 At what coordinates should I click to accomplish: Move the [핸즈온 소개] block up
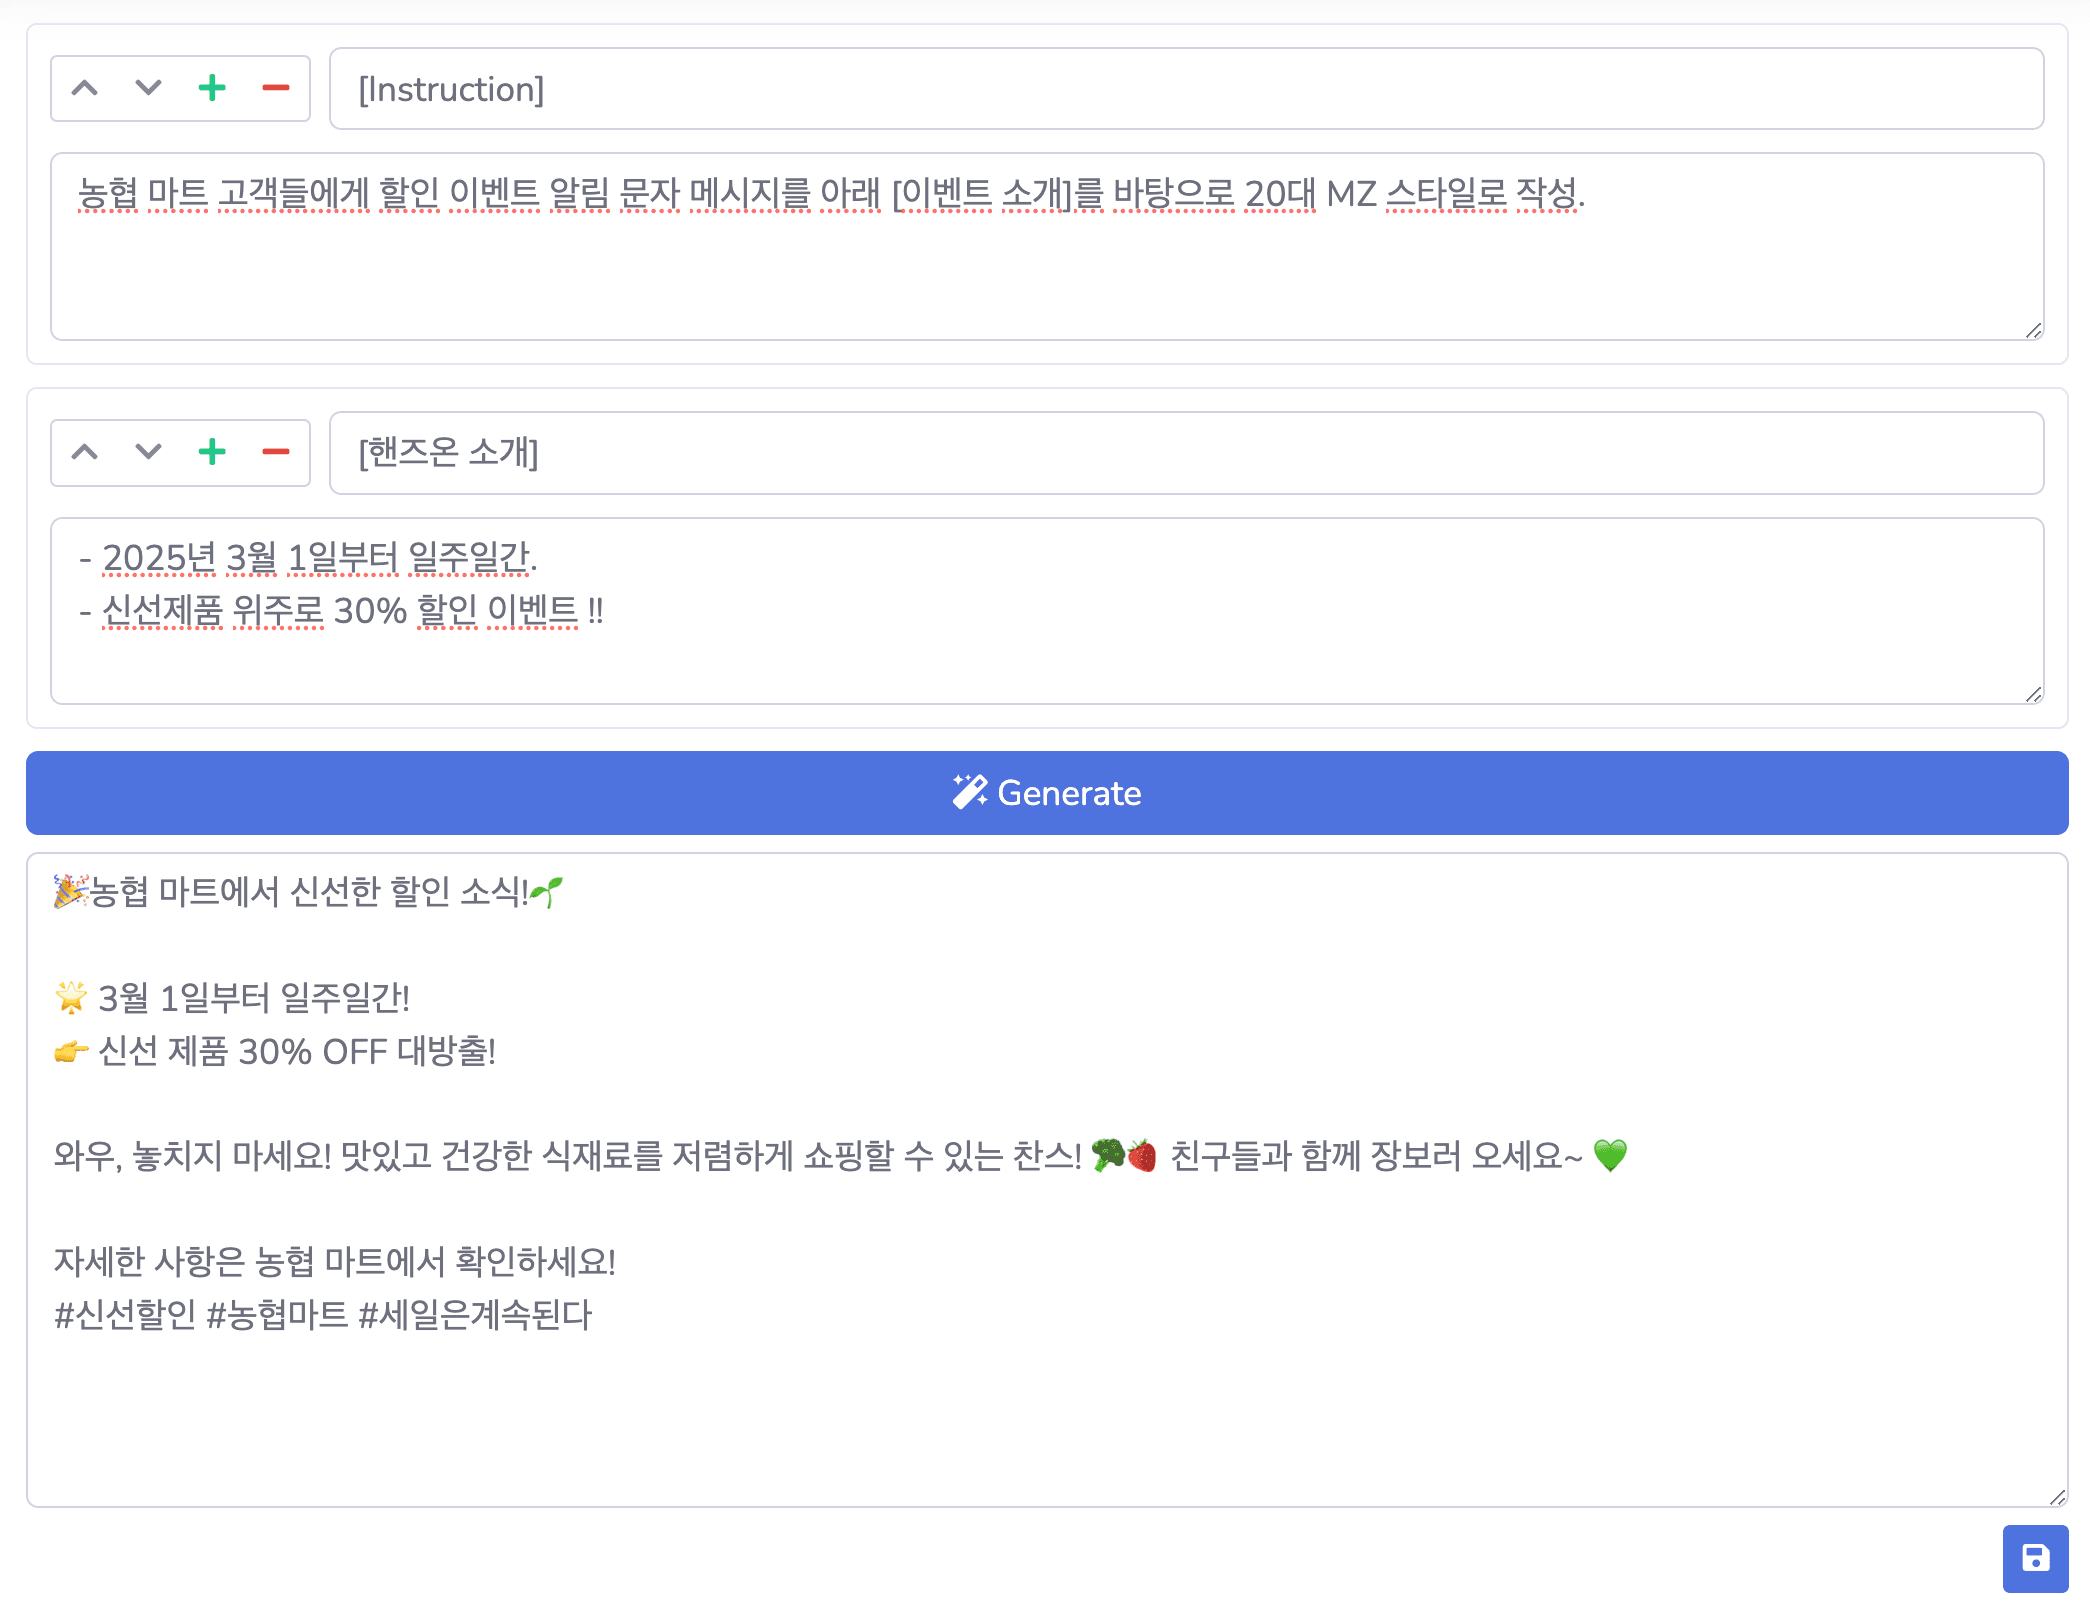point(85,452)
